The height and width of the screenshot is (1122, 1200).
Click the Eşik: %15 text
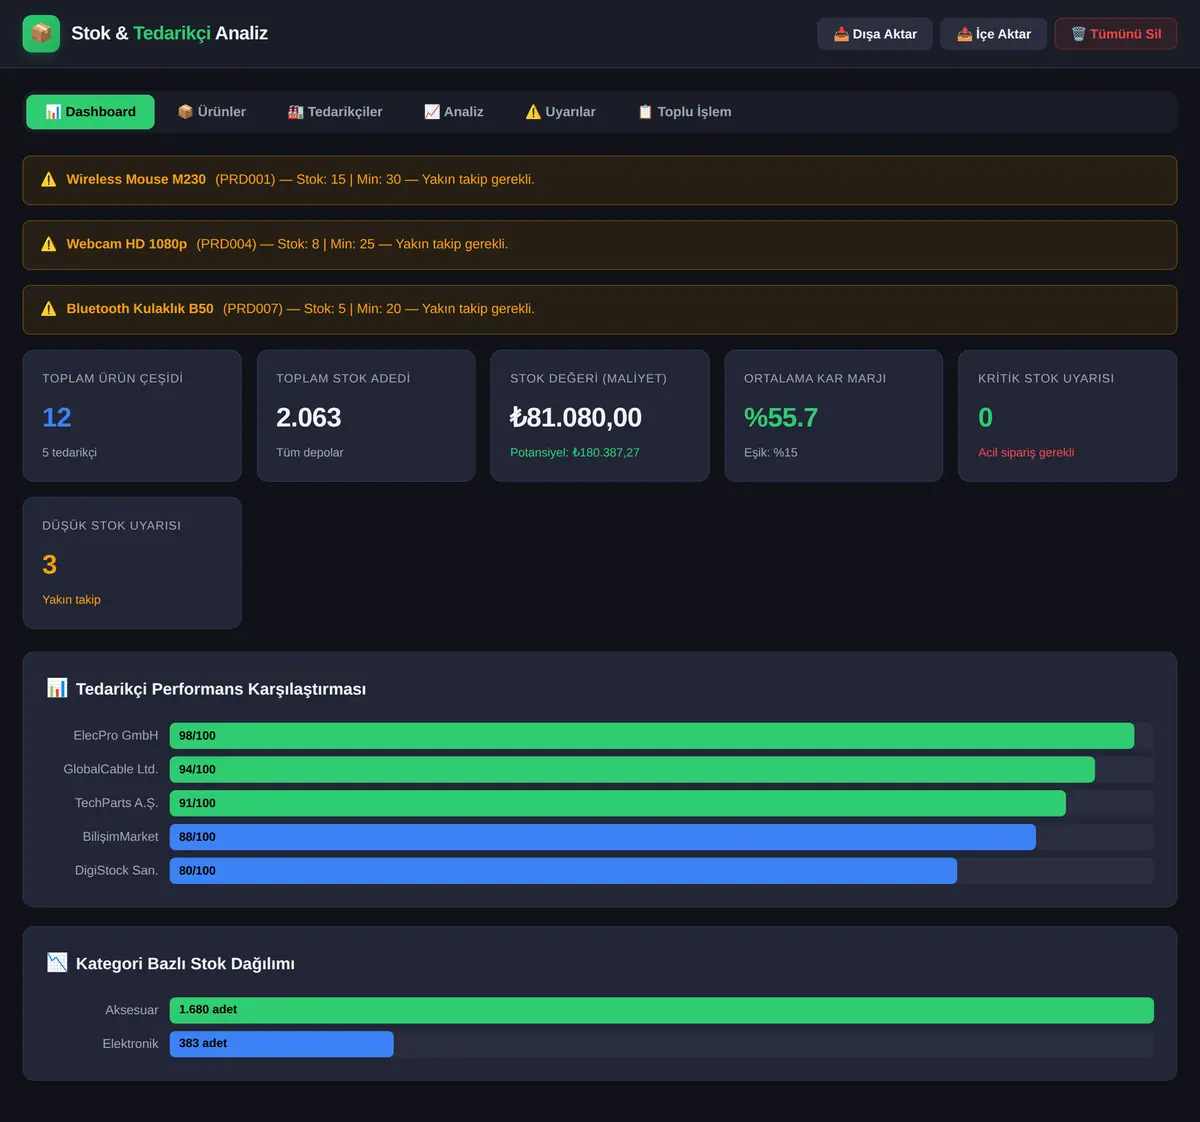click(771, 453)
